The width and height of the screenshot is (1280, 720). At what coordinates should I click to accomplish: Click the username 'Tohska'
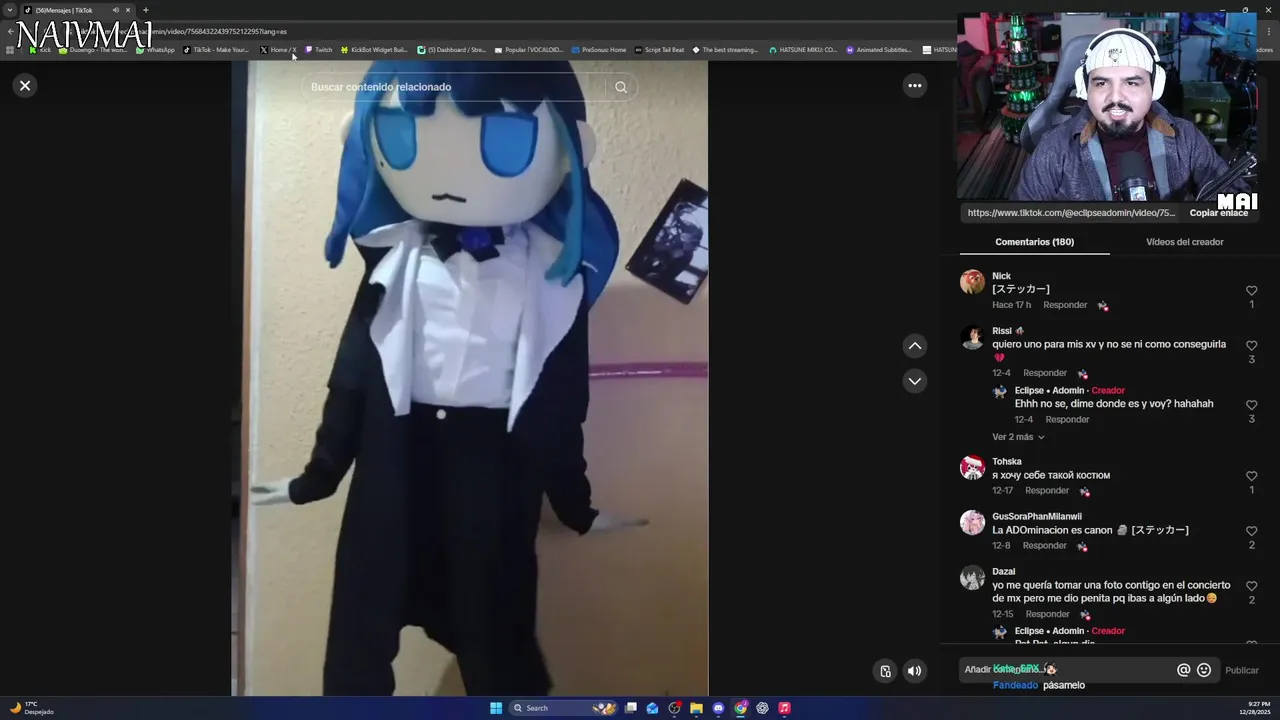pos(1007,462)
